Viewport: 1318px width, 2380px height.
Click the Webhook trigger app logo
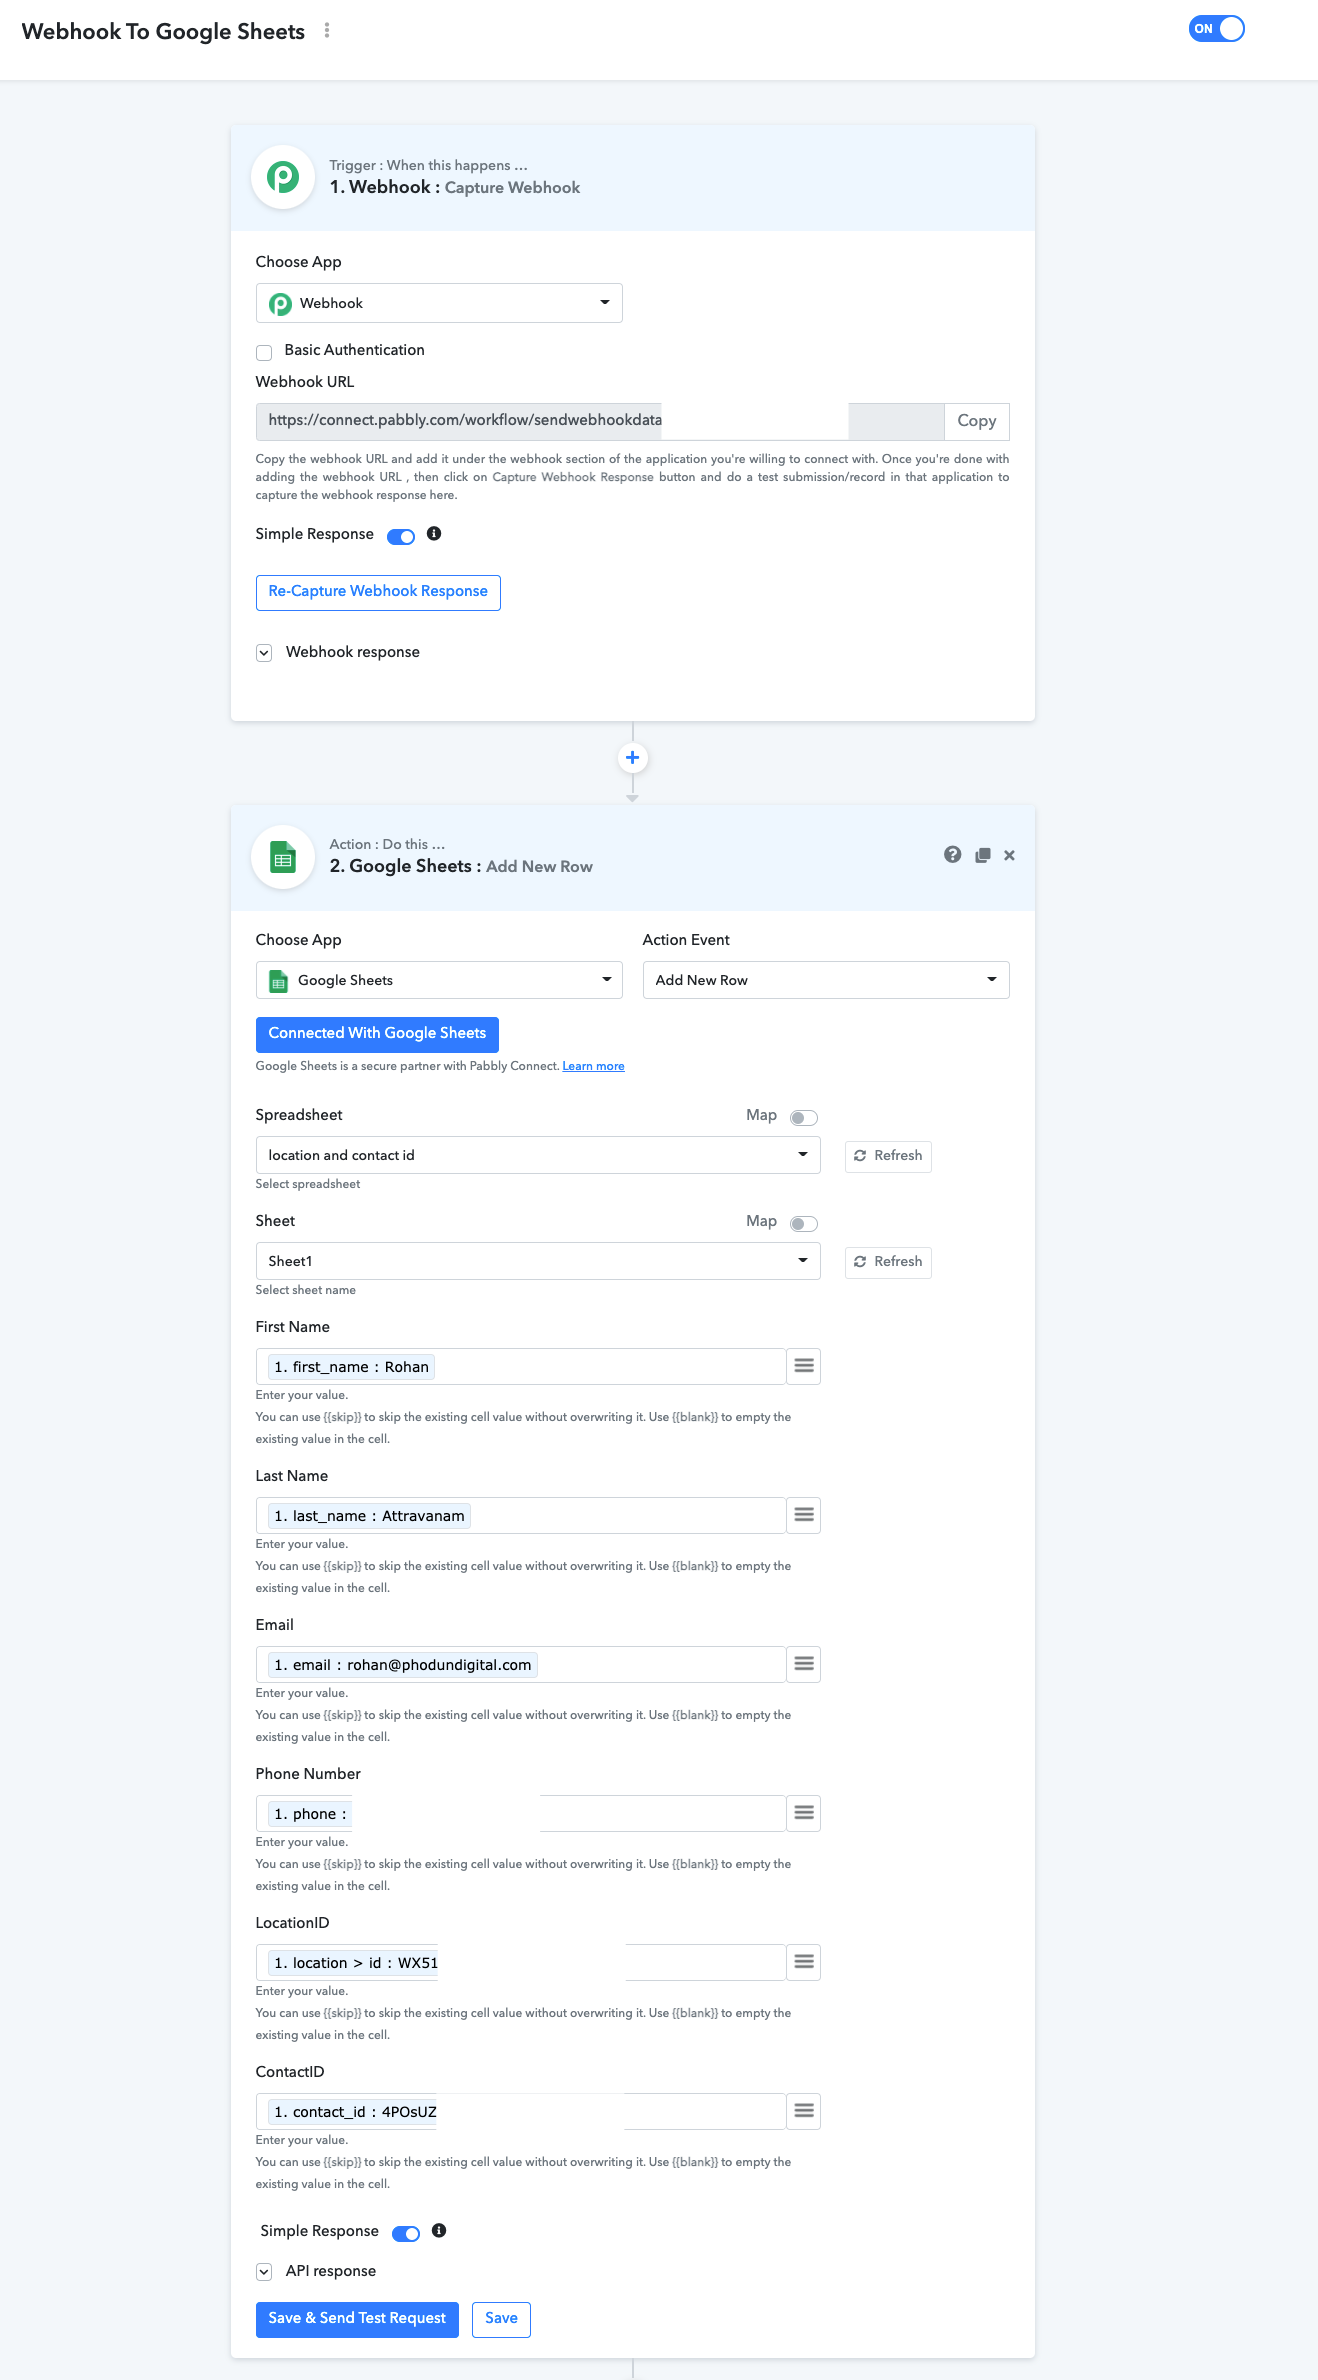pyautogui.click(x=283, y=177)
